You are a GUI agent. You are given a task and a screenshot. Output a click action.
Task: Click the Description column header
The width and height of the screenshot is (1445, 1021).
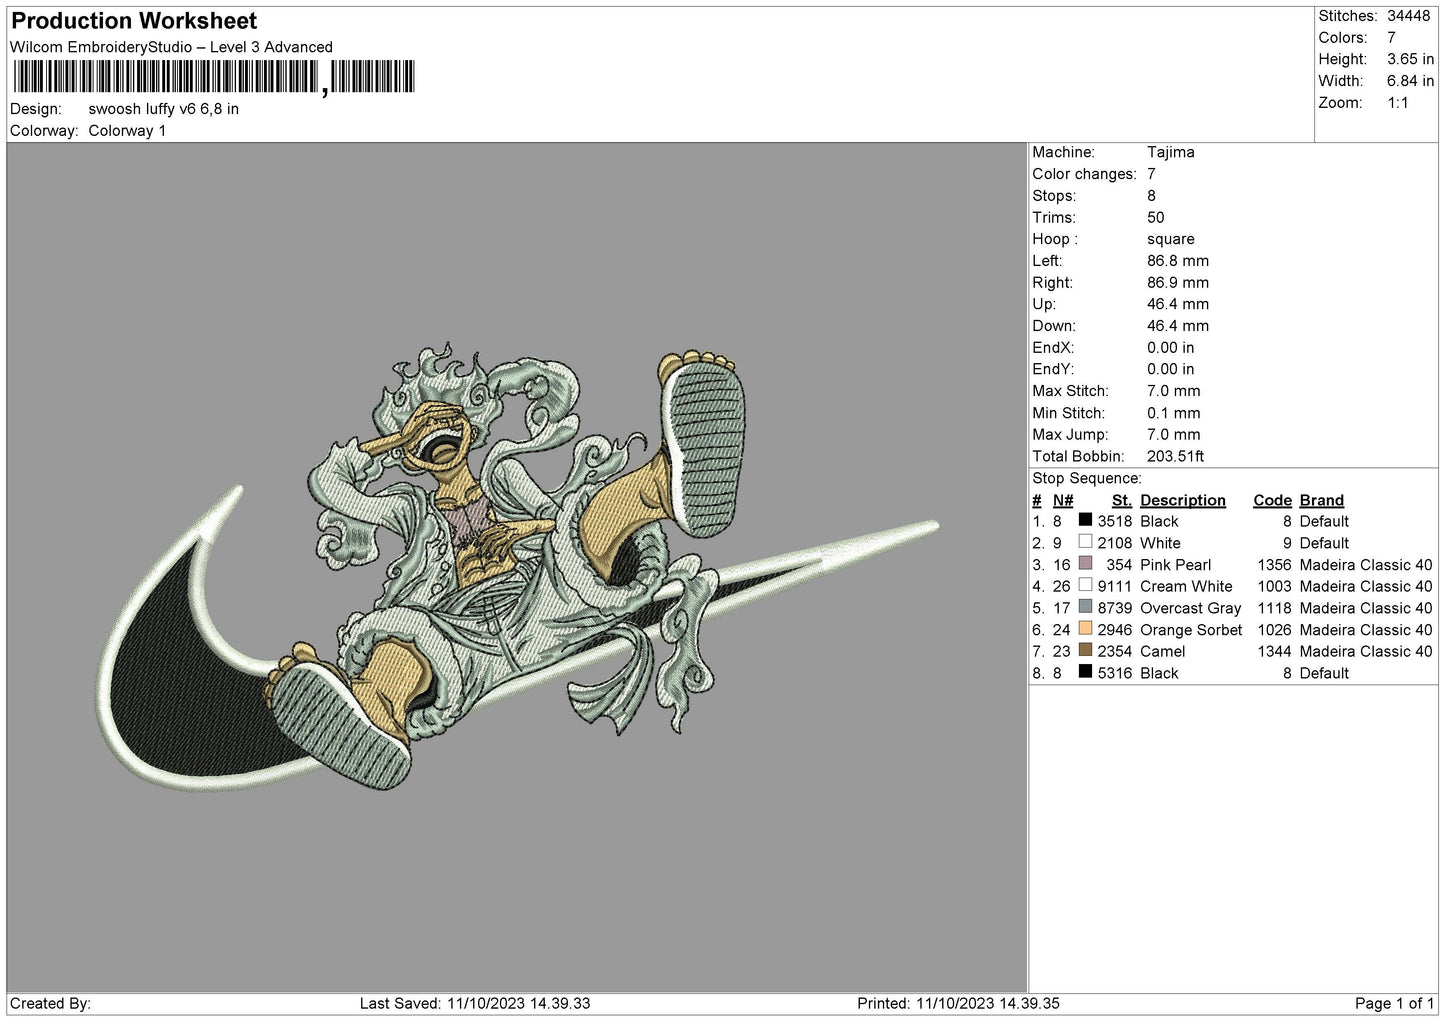coord(1182,500)
